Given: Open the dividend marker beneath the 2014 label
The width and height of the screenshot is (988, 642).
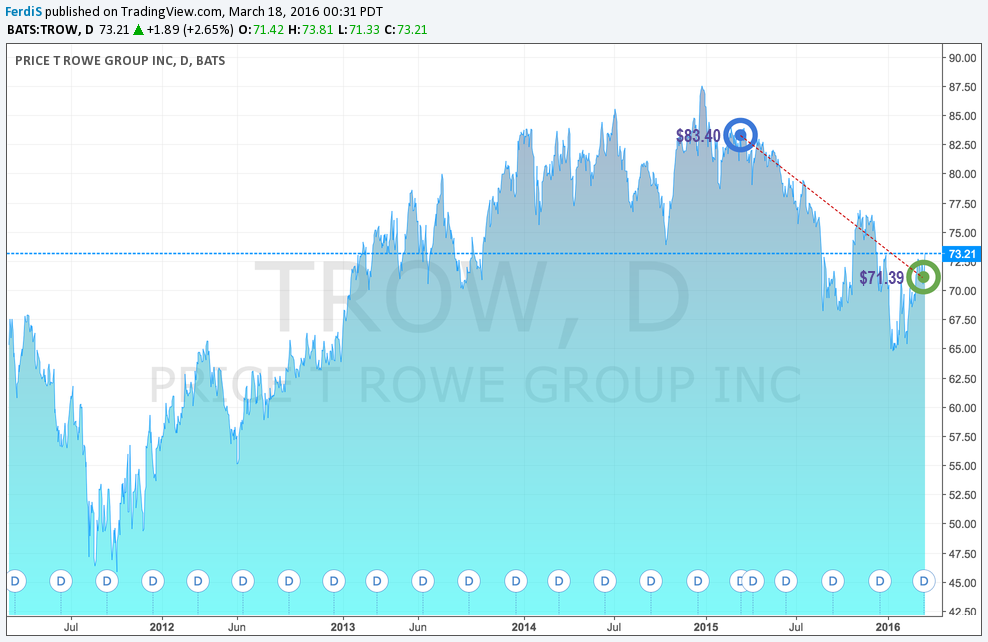Looking at the screenshot, I should (515, 580).
